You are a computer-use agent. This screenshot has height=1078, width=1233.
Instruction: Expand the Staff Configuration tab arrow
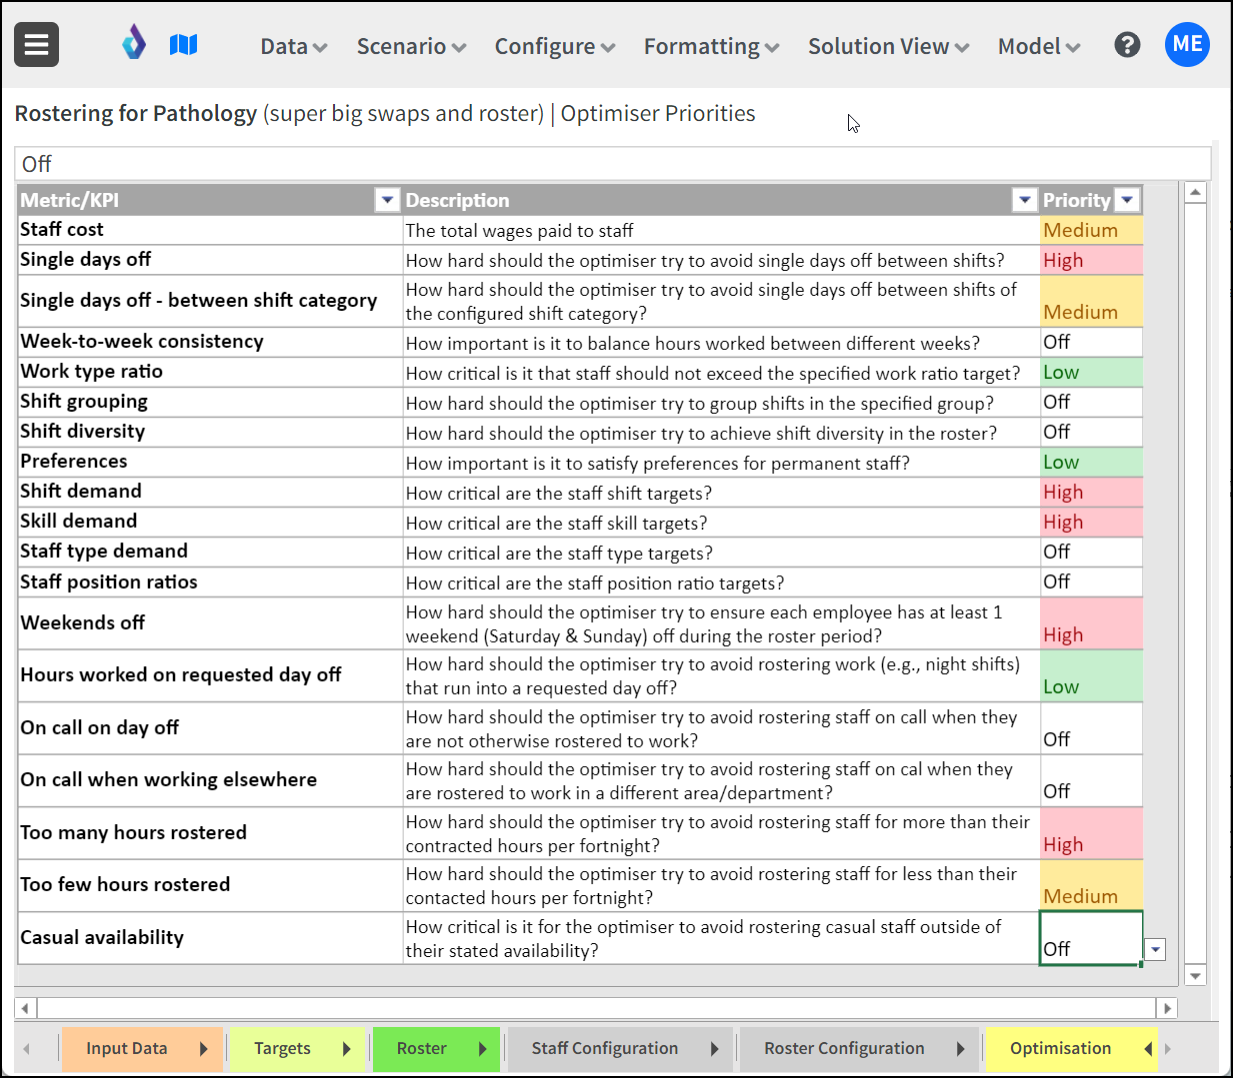715,1049
